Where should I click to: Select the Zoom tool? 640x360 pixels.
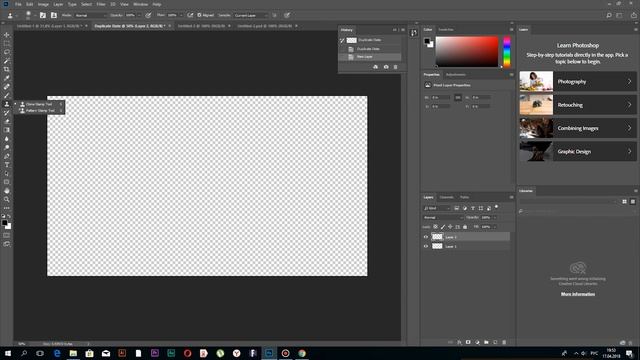[x=7, y=199]
